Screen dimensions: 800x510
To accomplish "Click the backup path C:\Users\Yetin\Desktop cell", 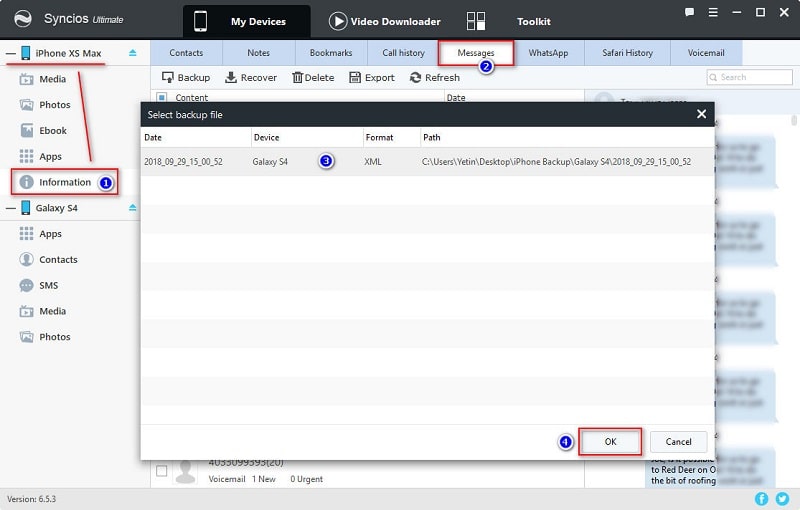I will pos(556,162).
